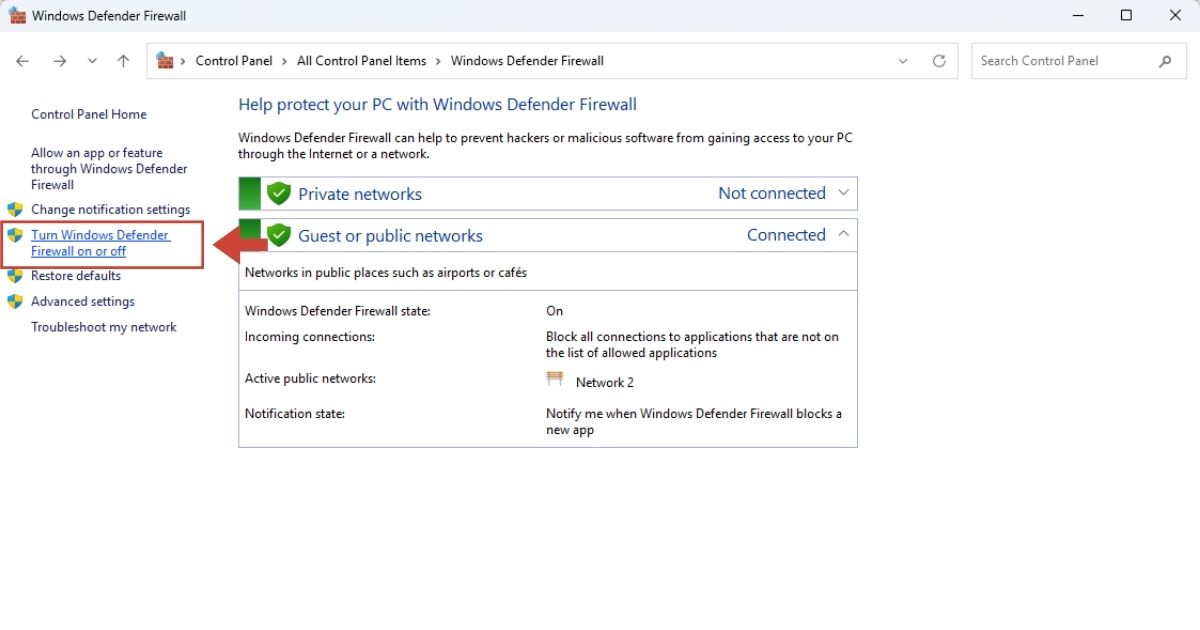Viewport: 1200px width, 630px height.
Task: Click green shield on Guest or public networks
Action: pyautogui.click(x=279, y=236)
